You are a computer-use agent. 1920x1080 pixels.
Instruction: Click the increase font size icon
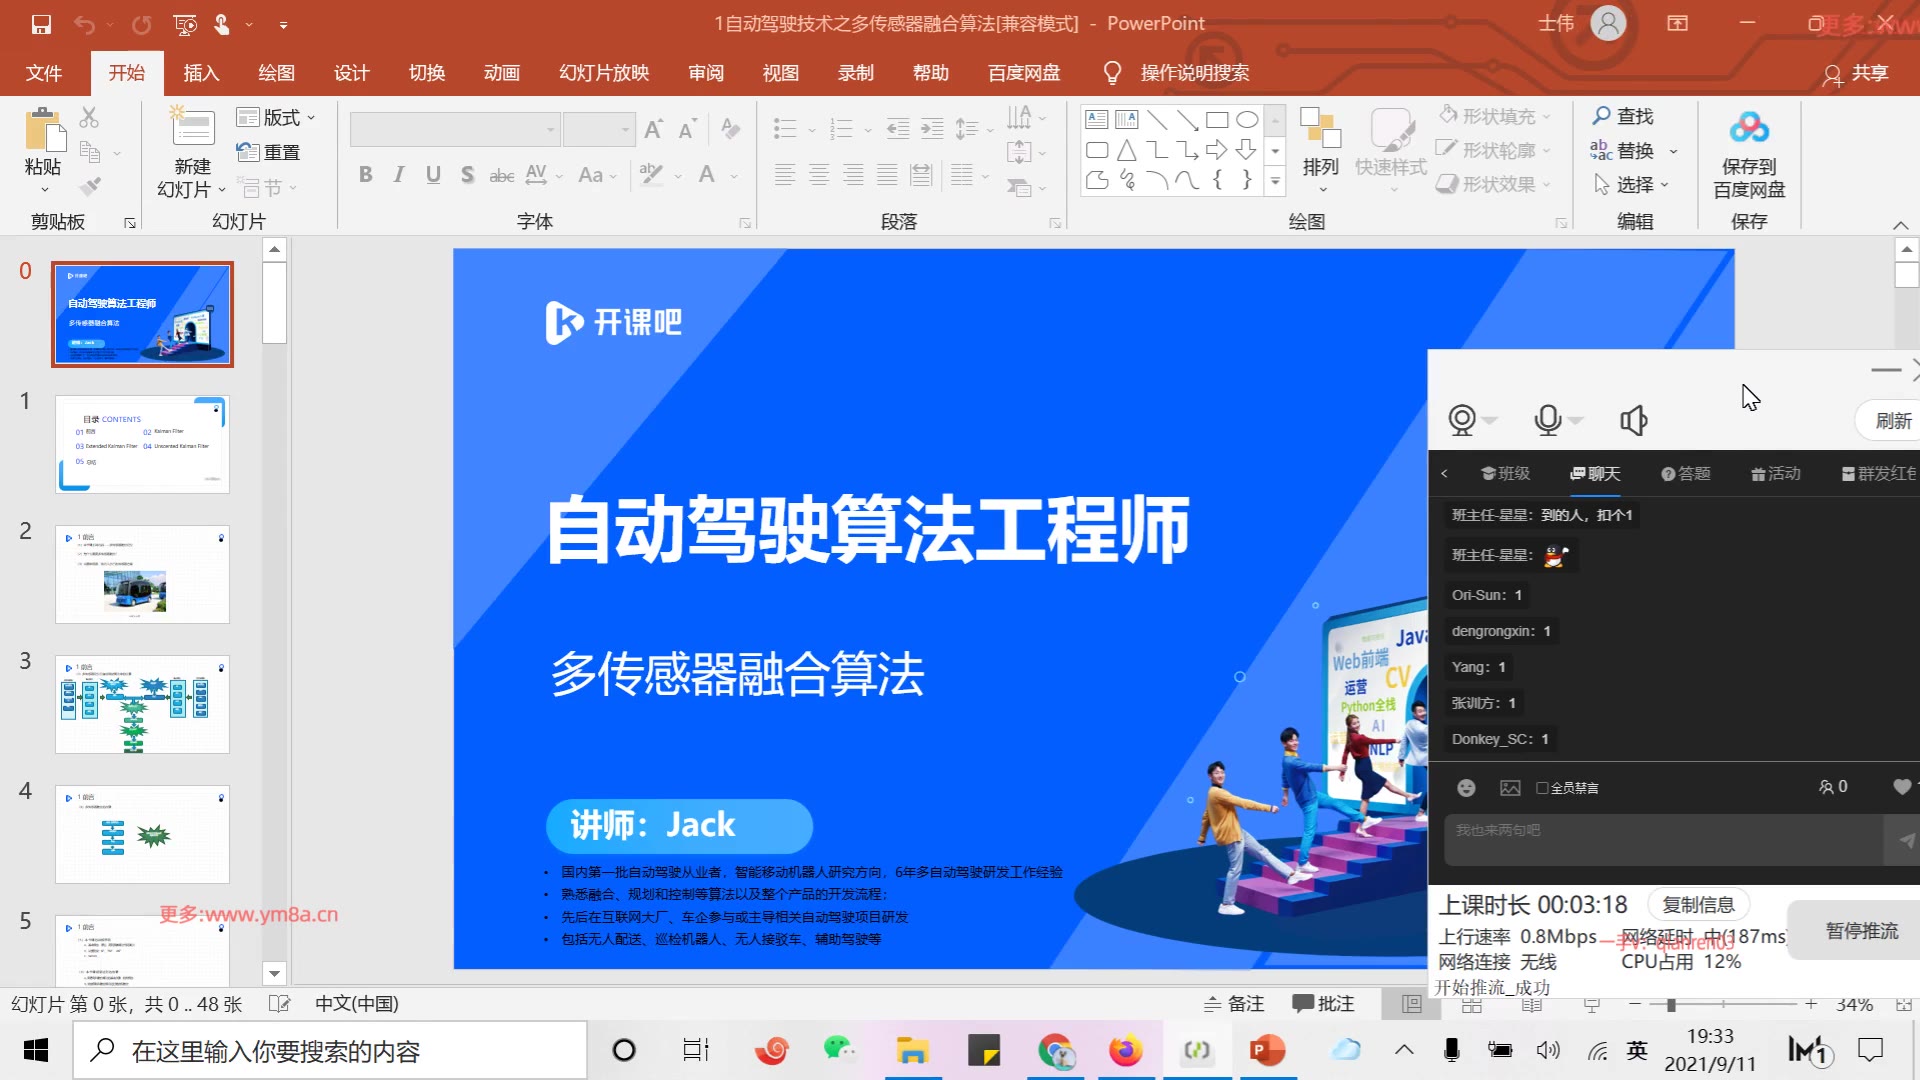pos(654,129)
